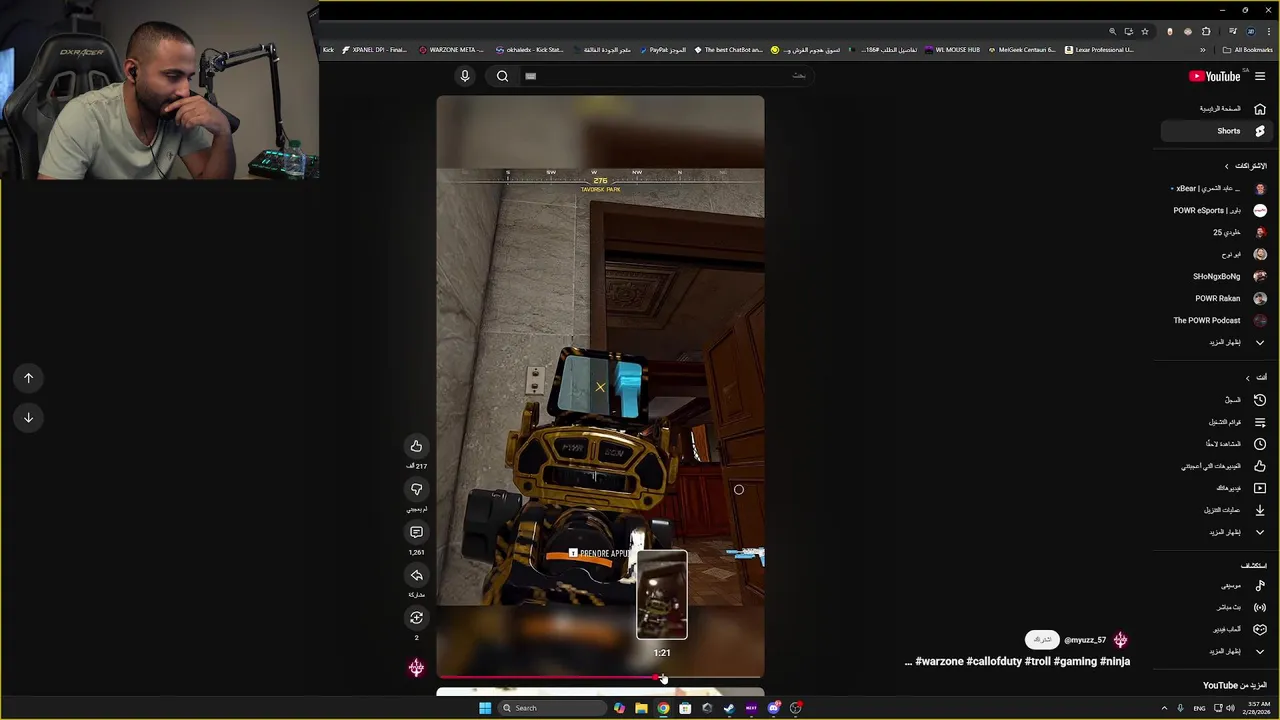
Task: Expand the Subscriptions section header chevron
Action: pyautogui.click(x=1227, y=166)
